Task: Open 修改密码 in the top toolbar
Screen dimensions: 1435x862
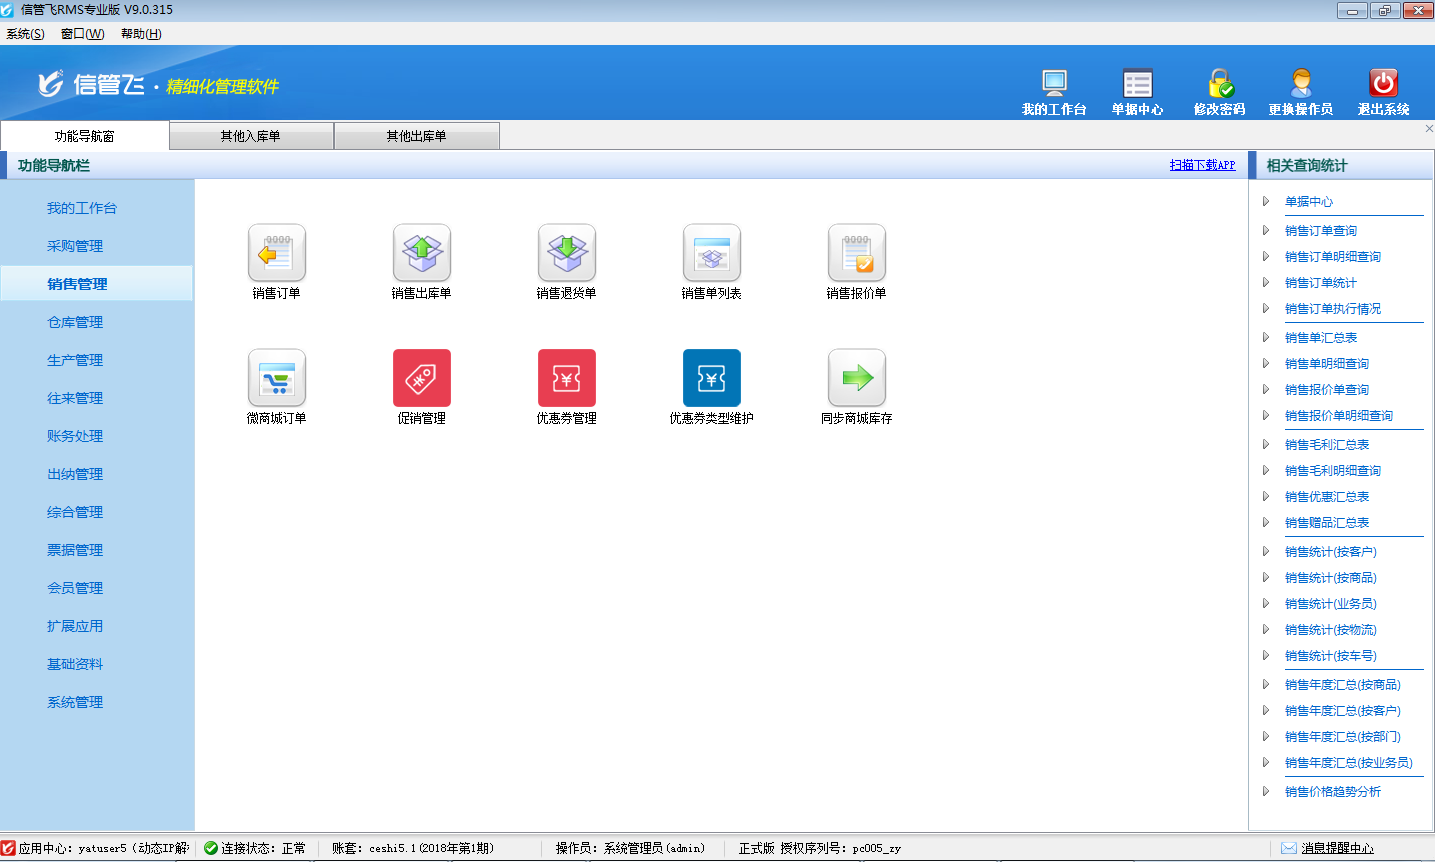Action: pyautogui.click(x=1219, y=84)
